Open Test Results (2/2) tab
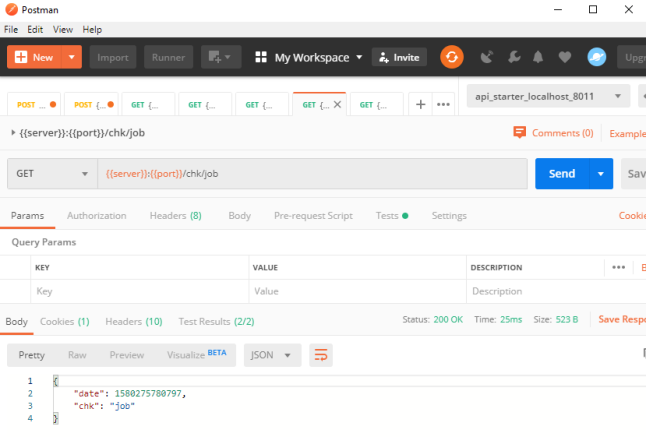This screenshot has height=437, width=646. tap(216, 322)
